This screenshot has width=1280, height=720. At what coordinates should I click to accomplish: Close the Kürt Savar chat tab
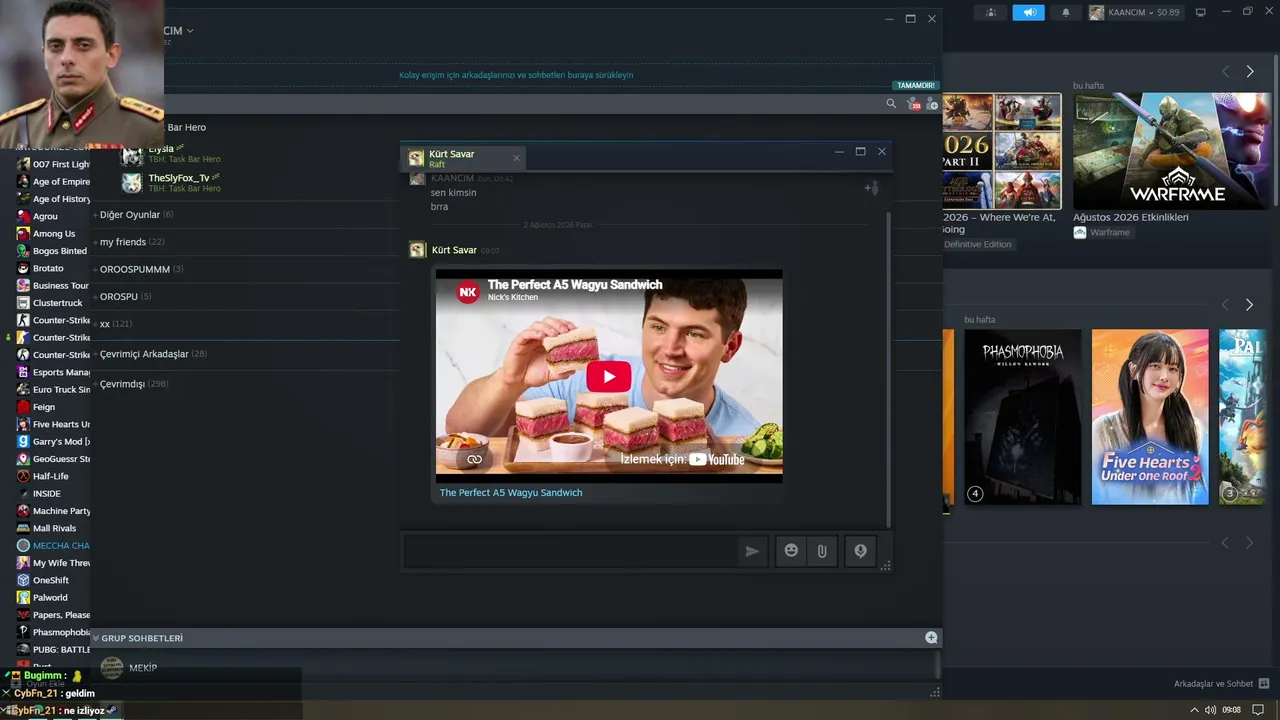coord(516,158)
